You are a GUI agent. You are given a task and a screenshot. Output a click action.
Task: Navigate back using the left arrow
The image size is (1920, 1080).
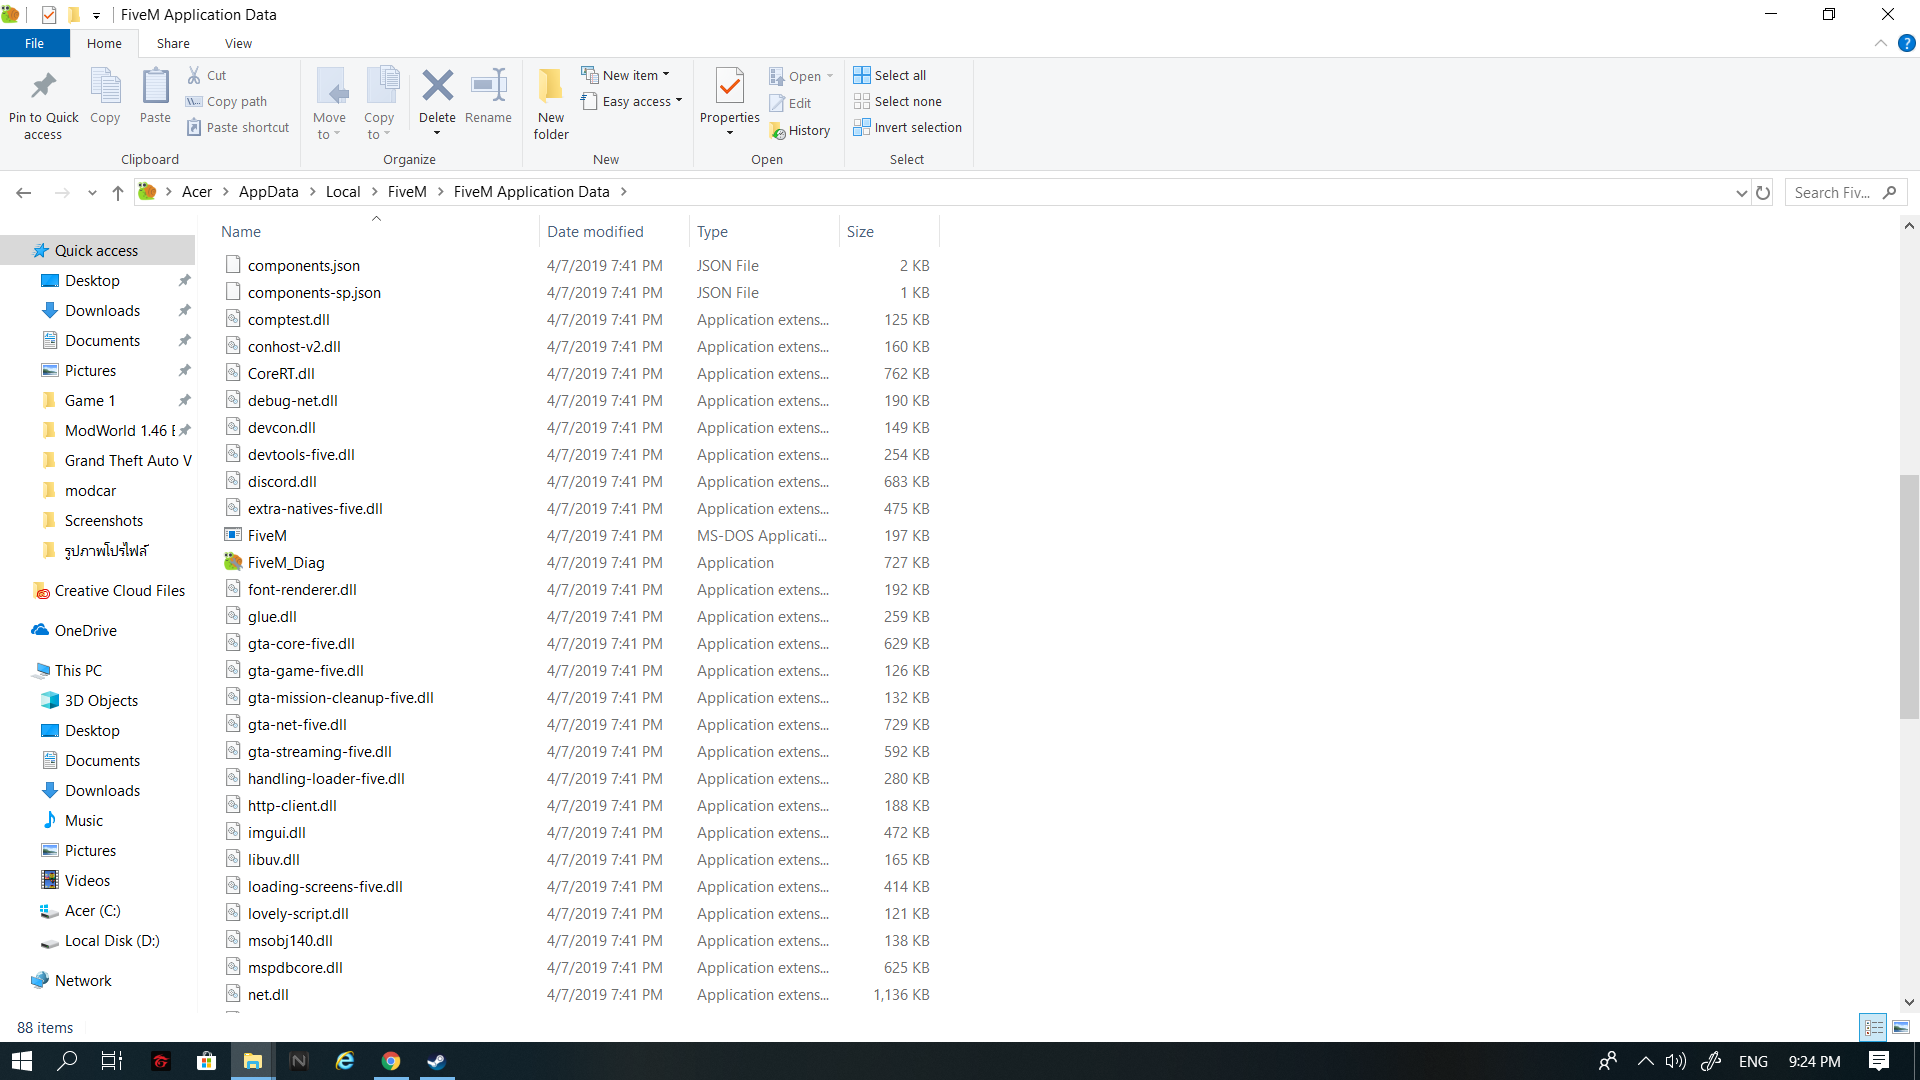point(24,192)
